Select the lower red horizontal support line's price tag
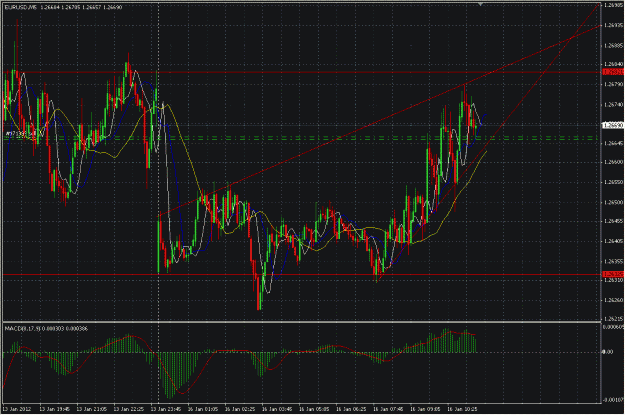625x415 pixels. pos(613,274)
